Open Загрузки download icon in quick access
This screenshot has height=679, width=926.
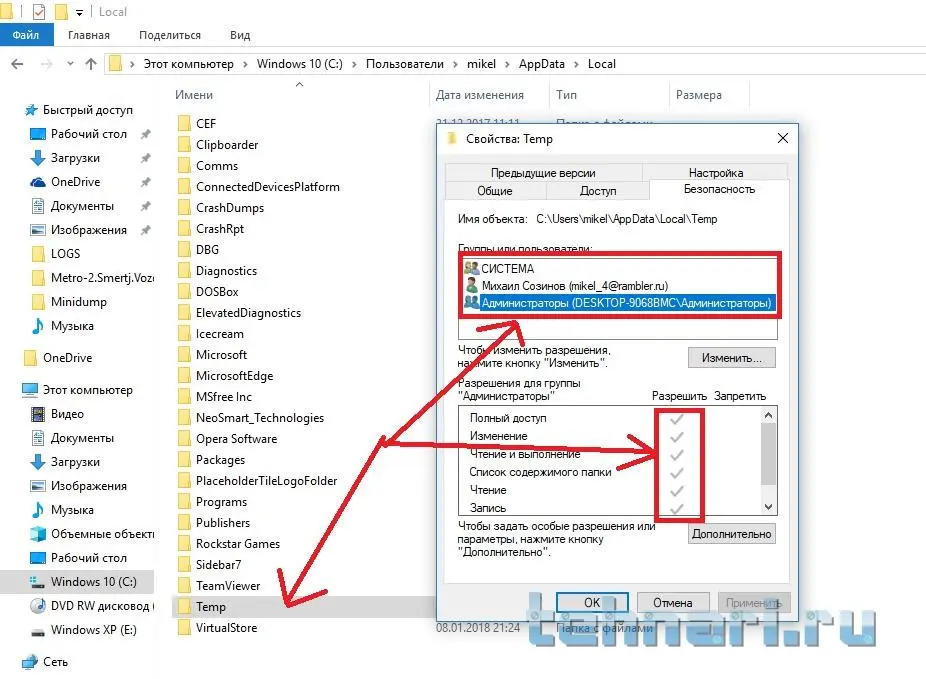pos(37,158)
